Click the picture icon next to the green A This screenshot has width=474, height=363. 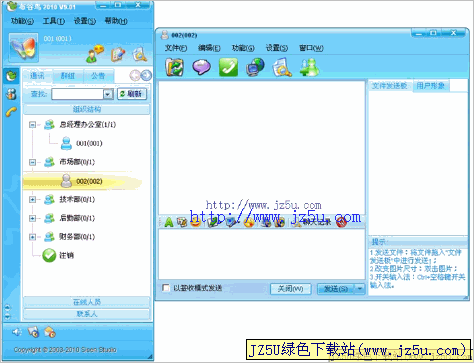click(x=182, y=222)
